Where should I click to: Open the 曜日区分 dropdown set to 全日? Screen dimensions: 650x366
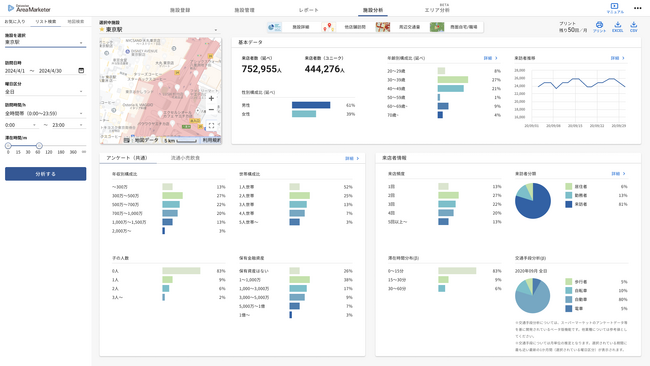click(x=45, y=92)
